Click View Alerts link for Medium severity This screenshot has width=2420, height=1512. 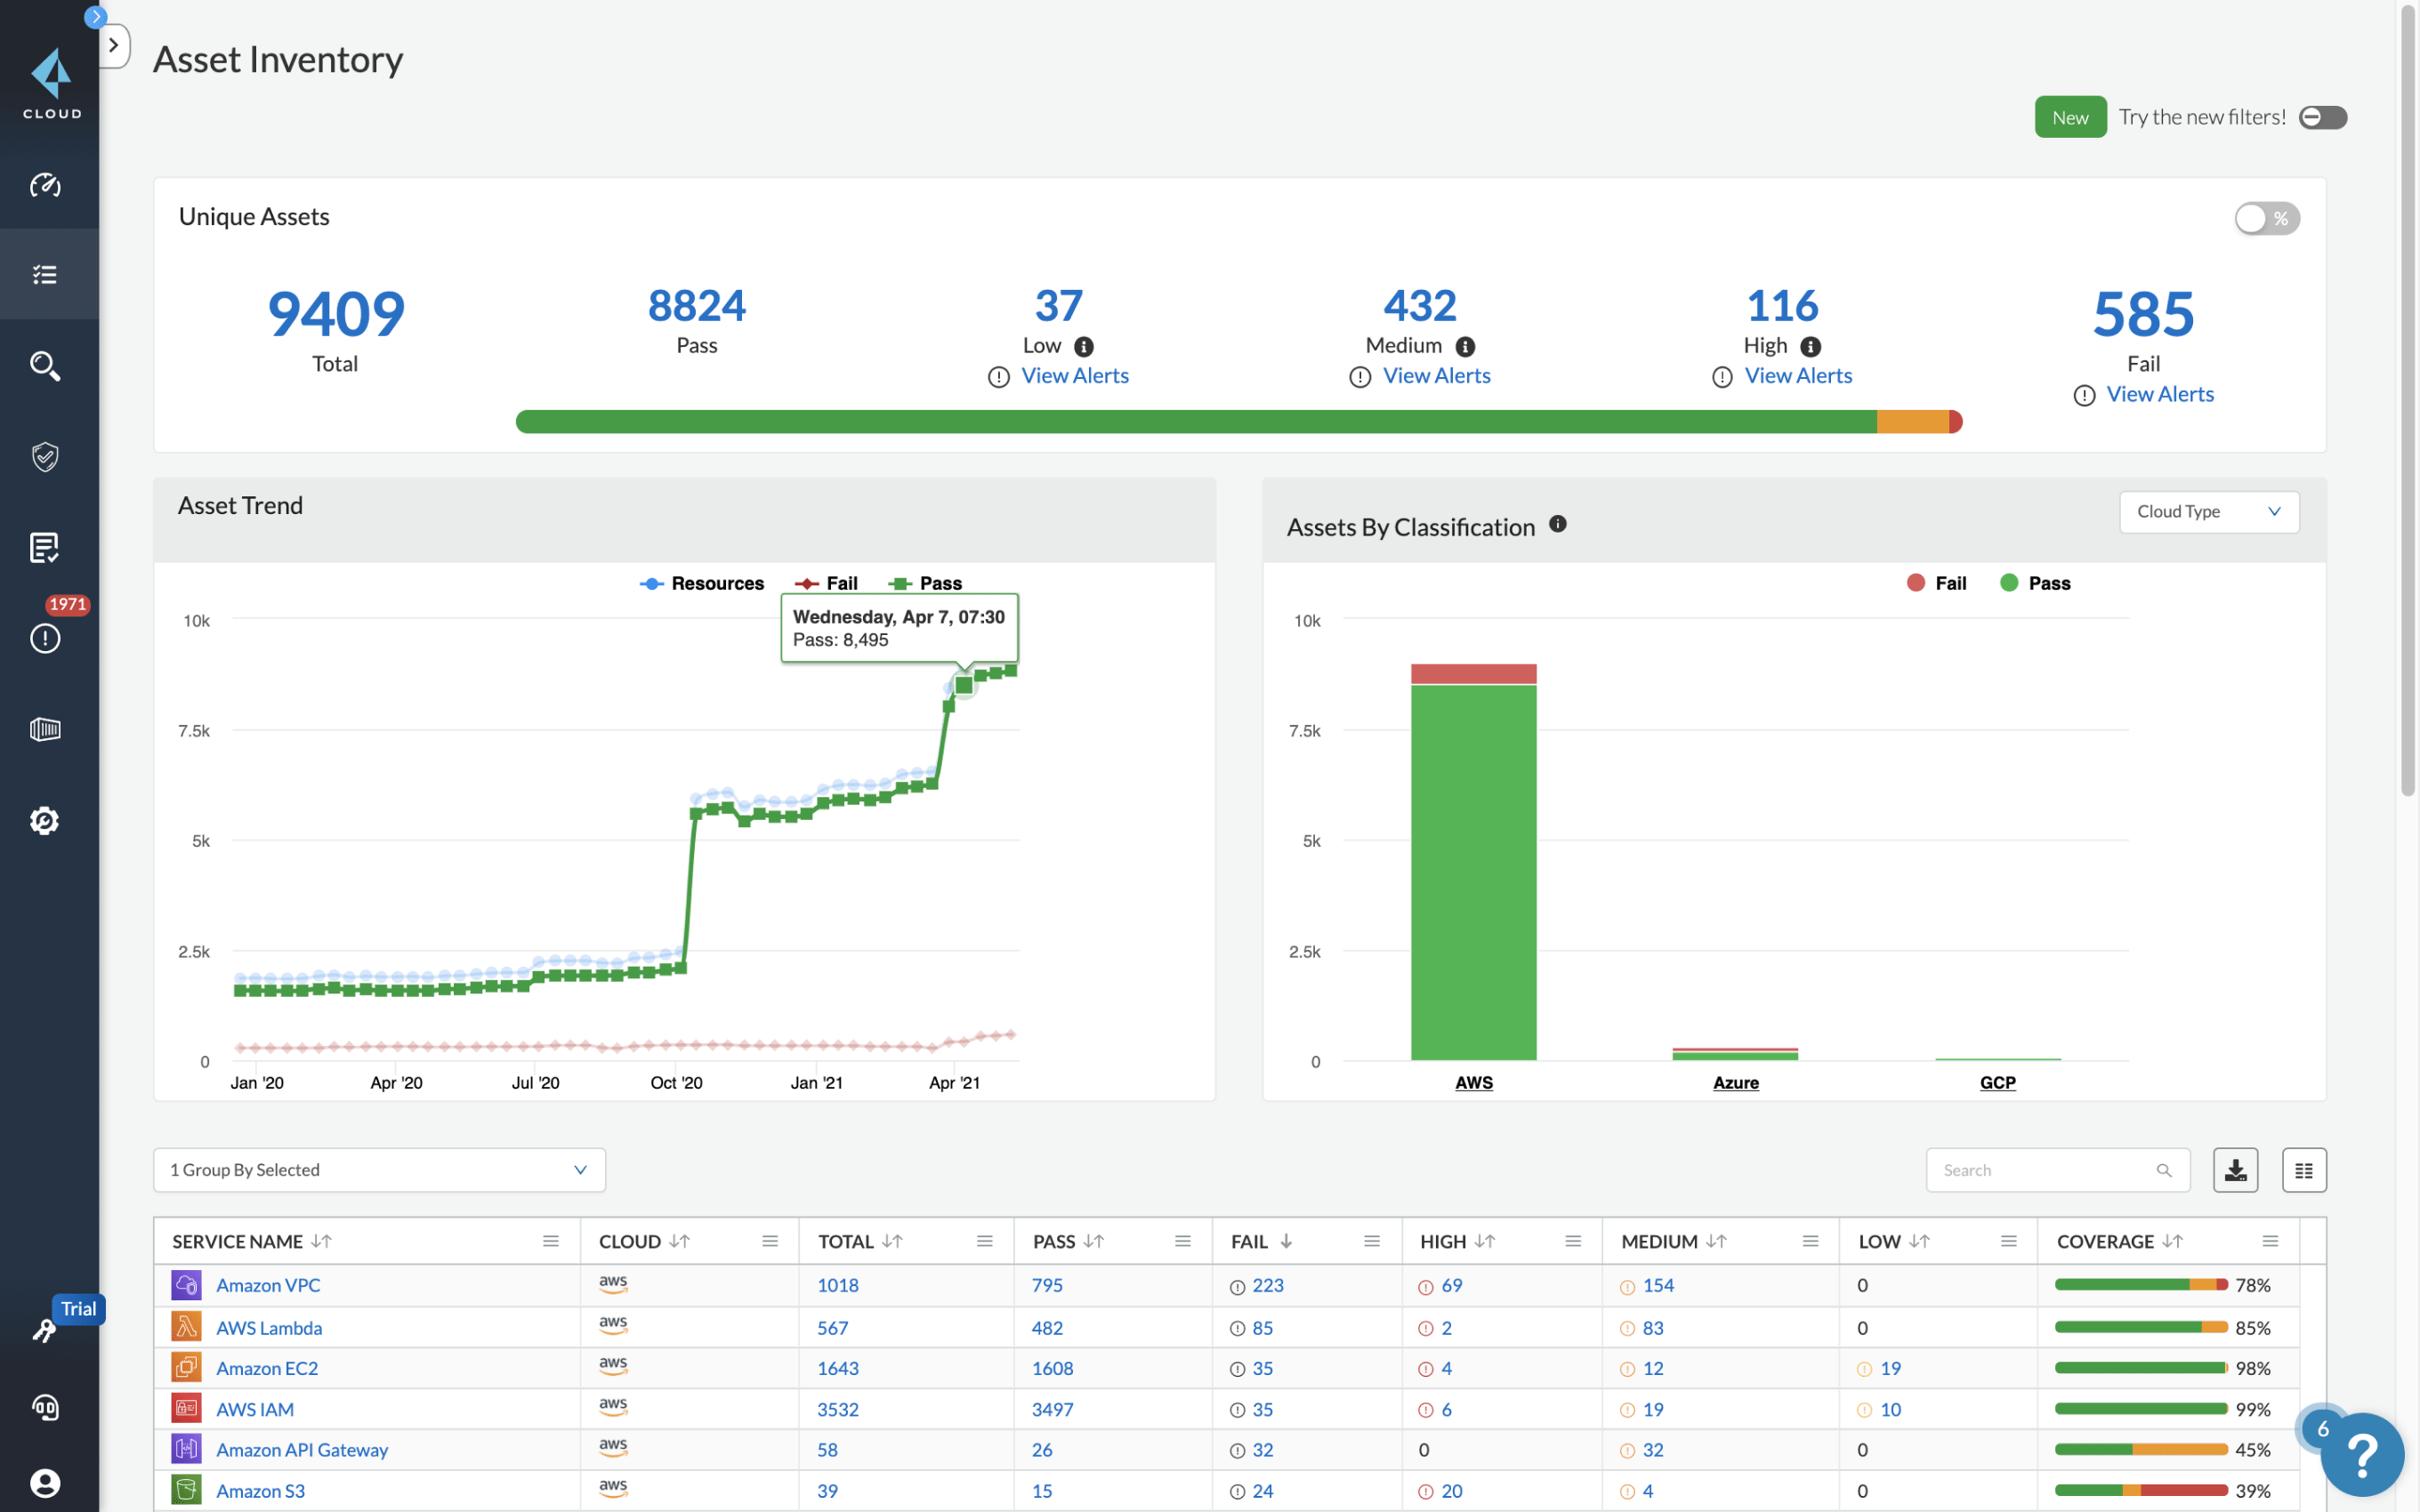(x=1436, y=374)
